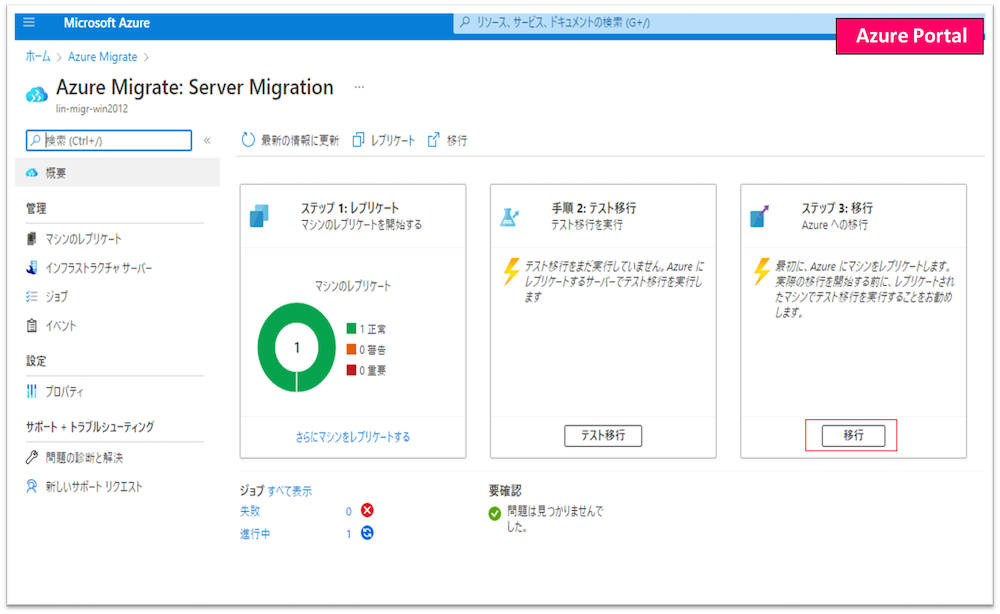The image size is (1000, 614).
Task: Go to ホーム breadcrumb
Action: click(x=38, y=57)
